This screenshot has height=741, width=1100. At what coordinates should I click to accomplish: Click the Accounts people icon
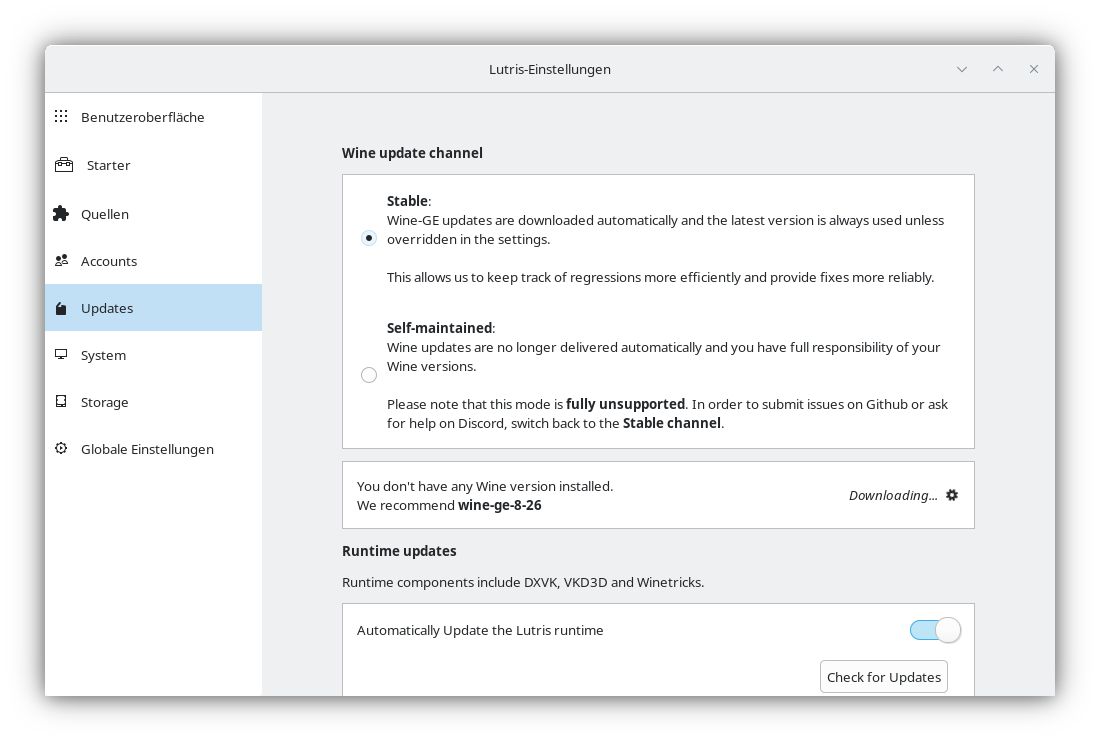[x=61, y=261]
